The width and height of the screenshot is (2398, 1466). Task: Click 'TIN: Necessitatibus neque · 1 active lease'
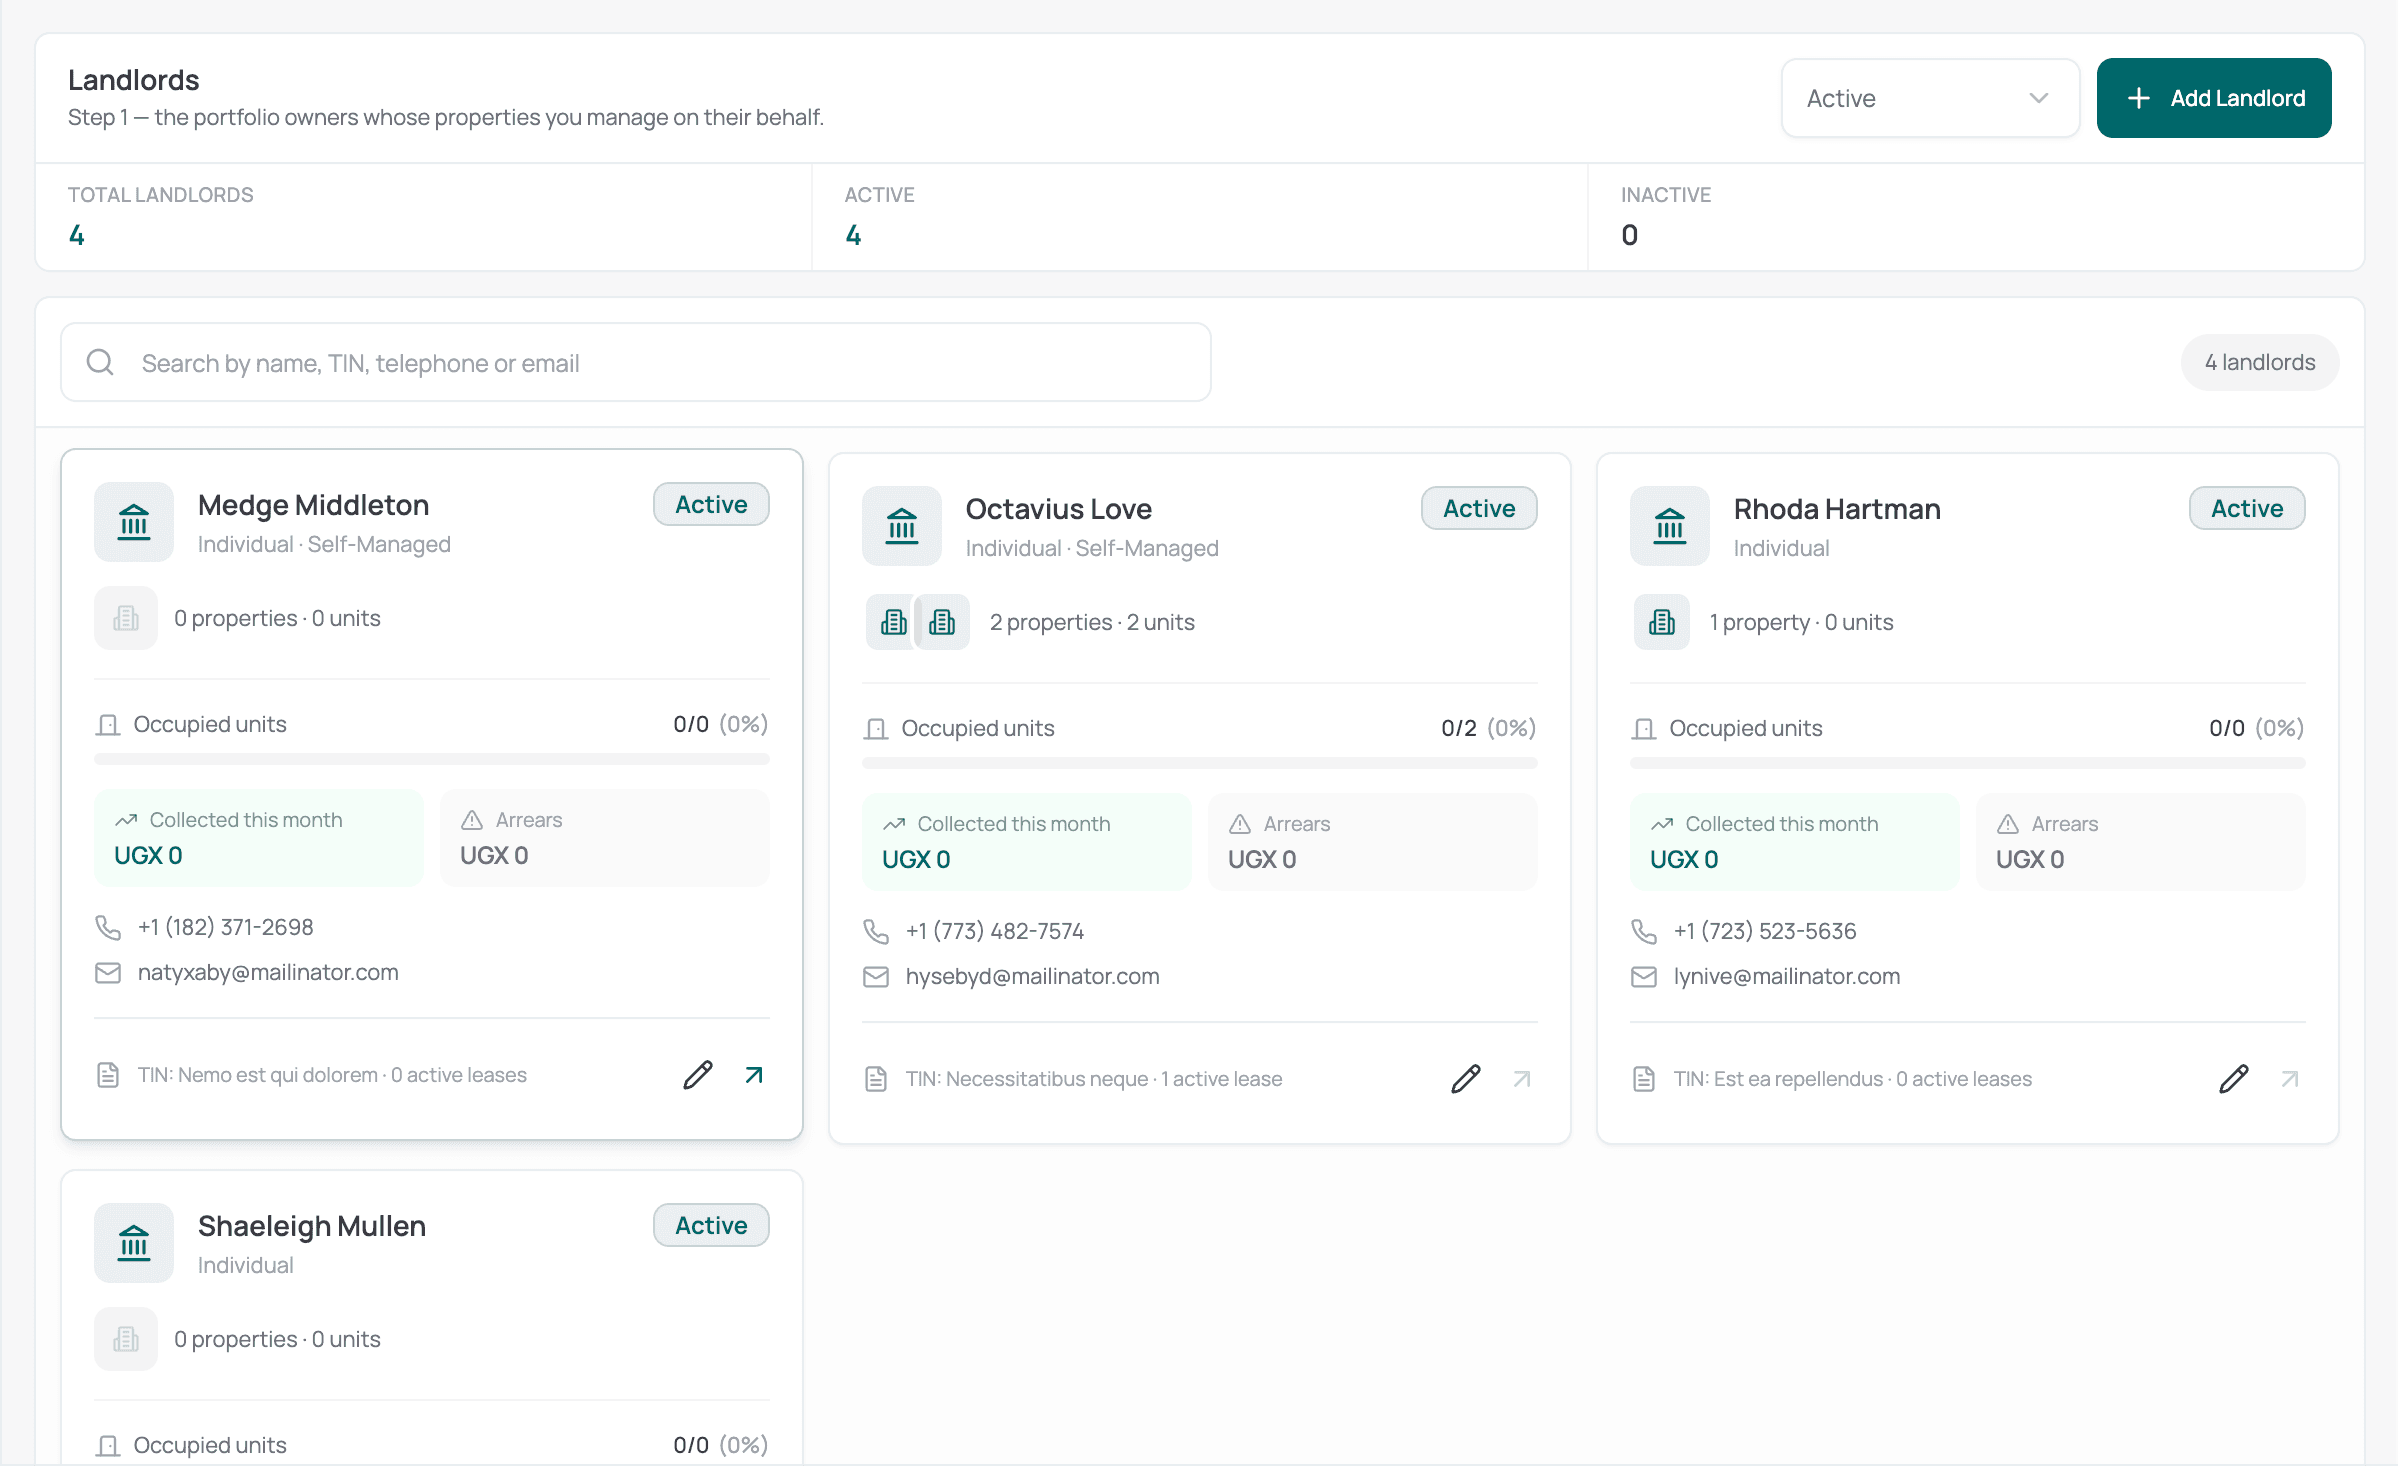(1094, 1079)
